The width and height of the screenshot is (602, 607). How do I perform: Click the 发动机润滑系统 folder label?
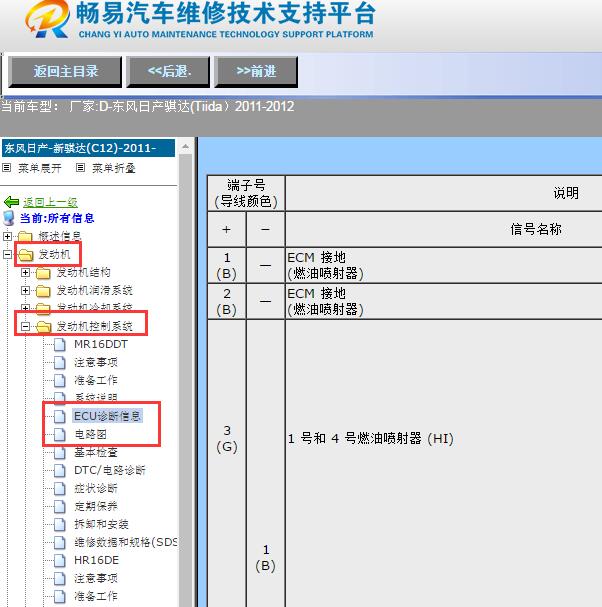click(94, 290)
